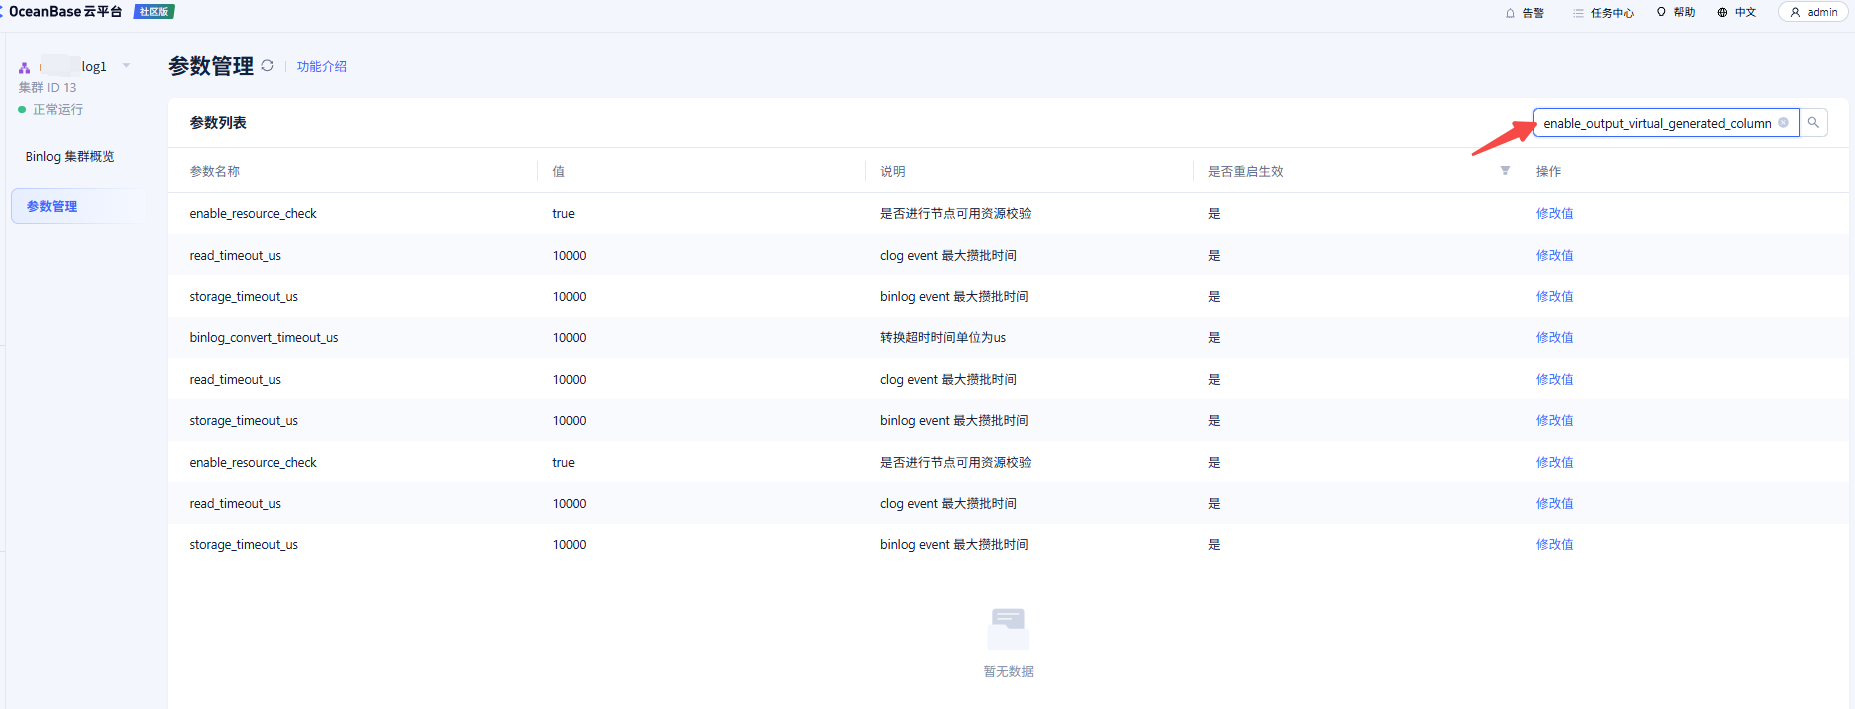Open 任务中心 task center
This screenshot has width=1855, height=709.
click(x=1603, y=13)
